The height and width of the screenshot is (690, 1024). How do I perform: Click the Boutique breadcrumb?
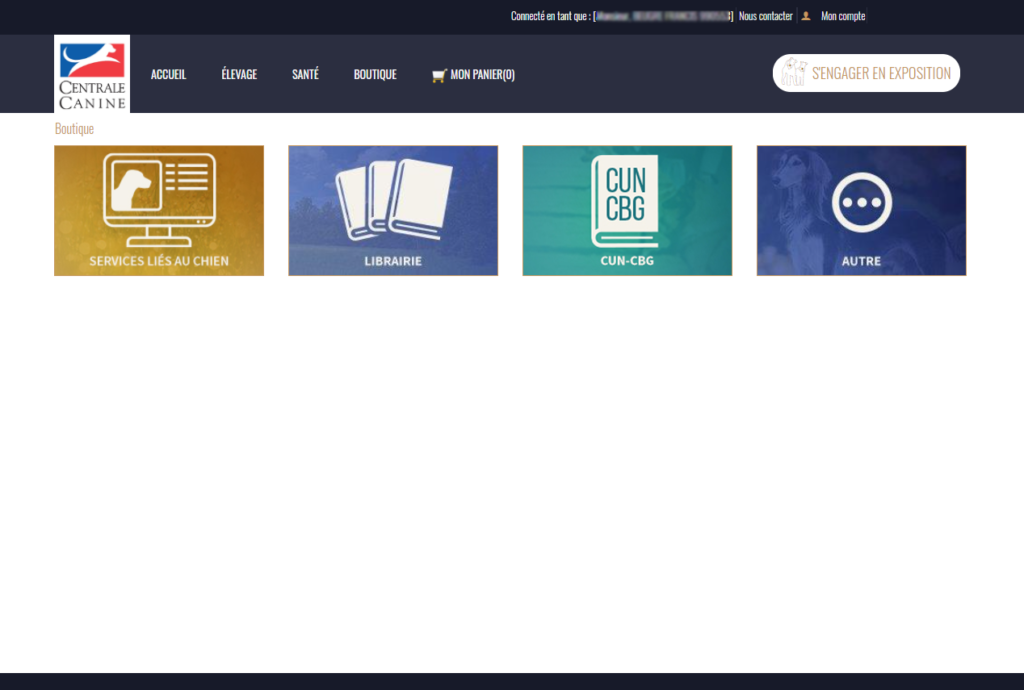tap(74, 129)
